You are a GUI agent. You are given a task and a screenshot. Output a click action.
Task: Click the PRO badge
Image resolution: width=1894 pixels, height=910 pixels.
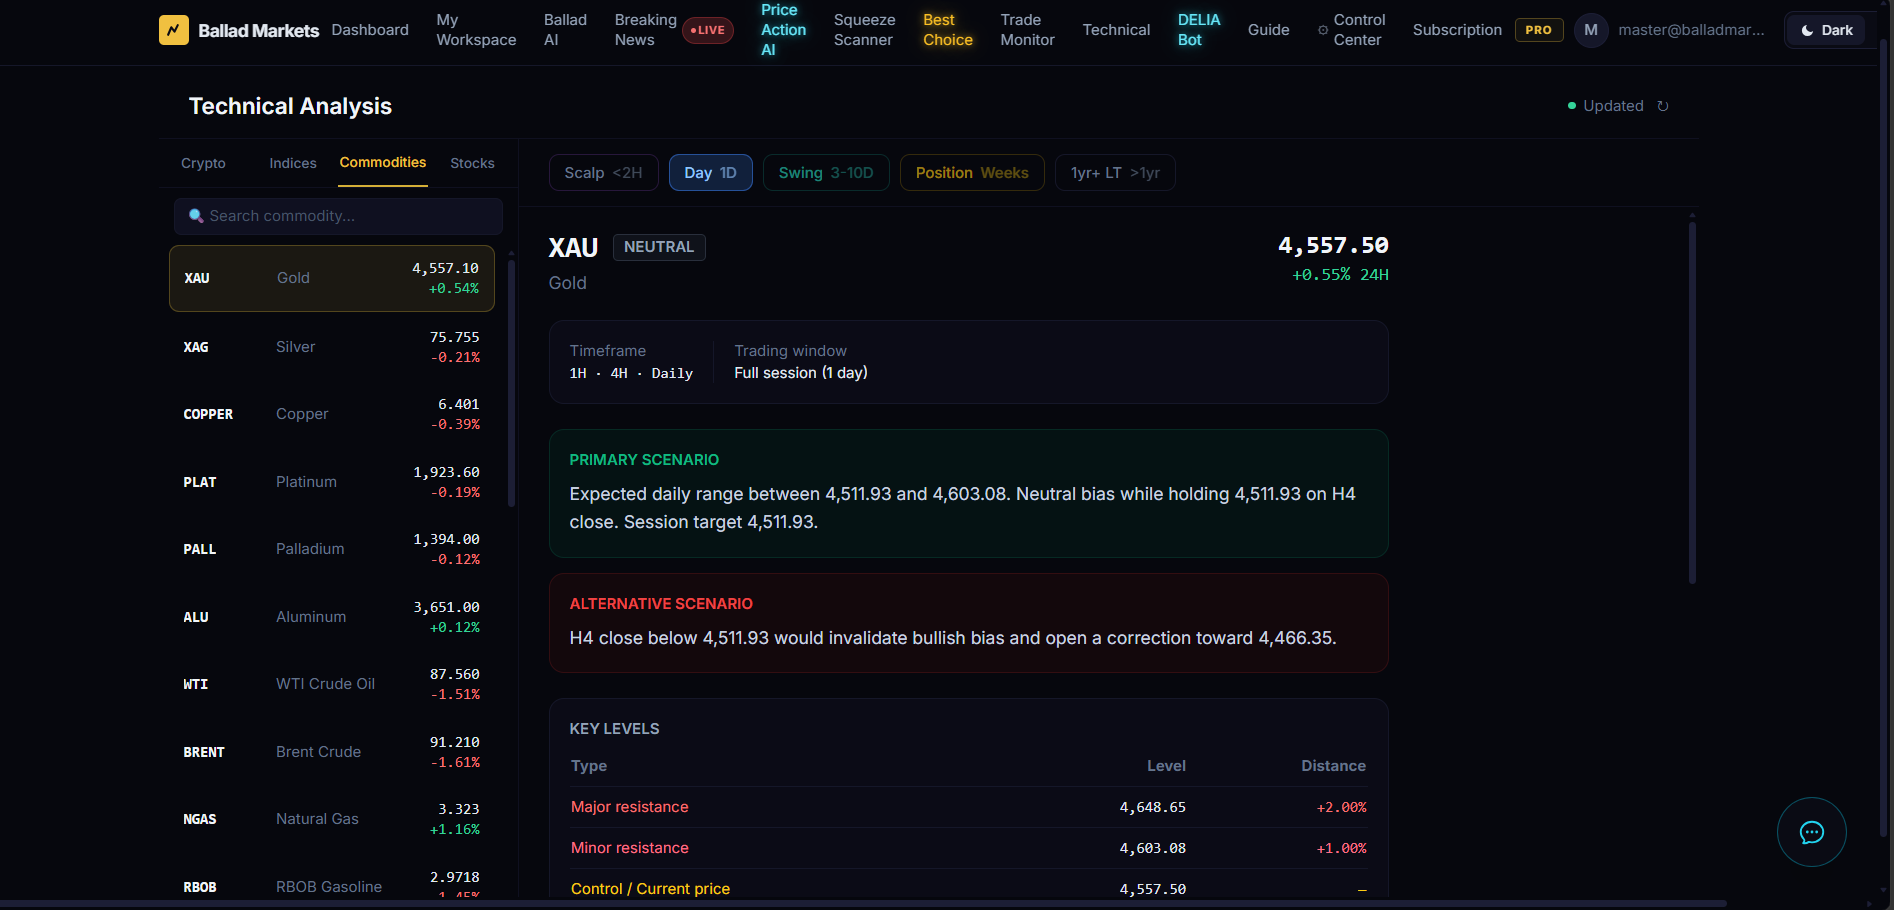tap(1538, 30)
